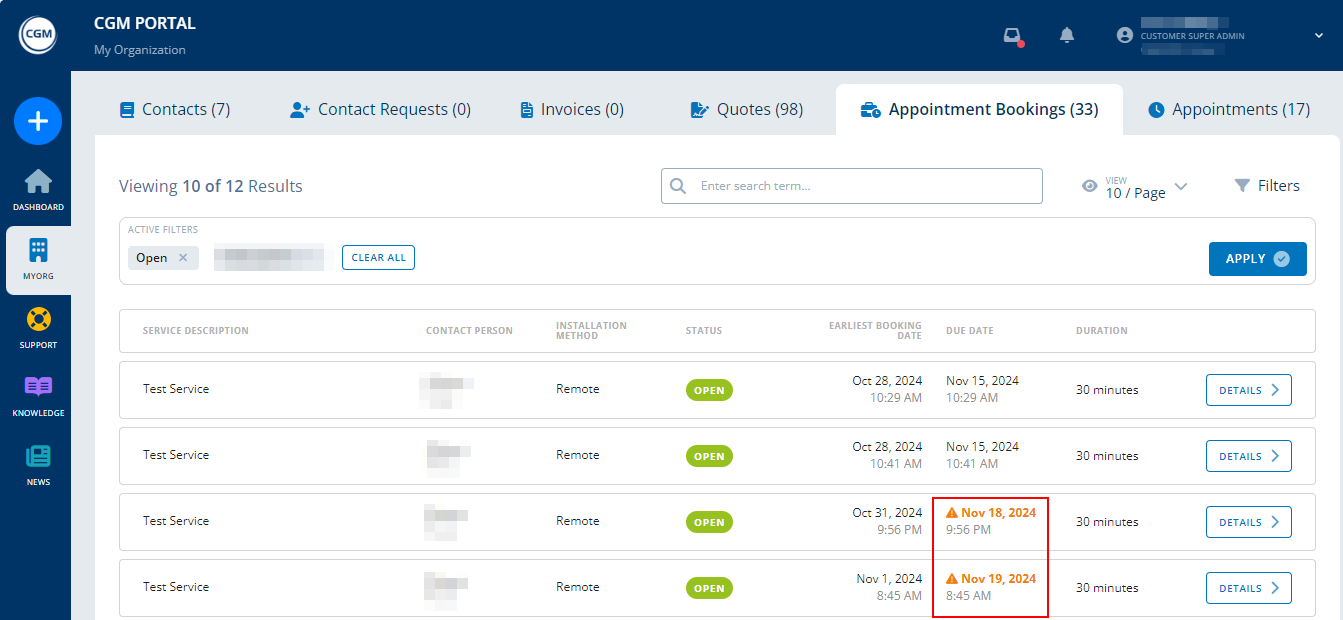Open the Dashboard from the sidebar
This screenshot has width=1343, height=620.
(x=37, y=190)
